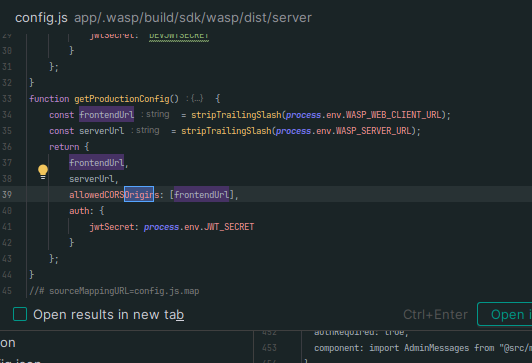
Task: Click stripTrailingSlash call on line 34
Action: tap(236, 115)
